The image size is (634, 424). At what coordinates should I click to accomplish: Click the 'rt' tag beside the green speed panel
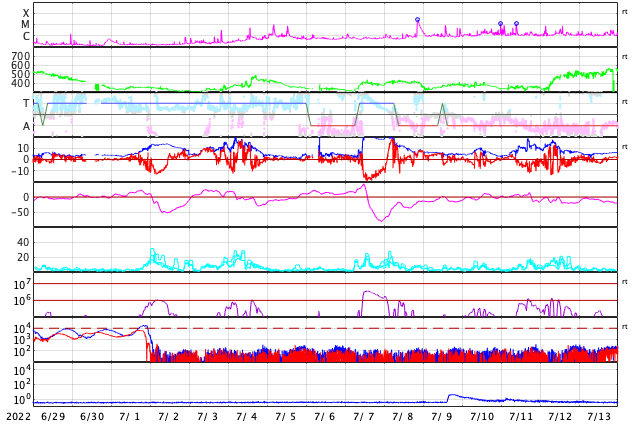[625, 57]
